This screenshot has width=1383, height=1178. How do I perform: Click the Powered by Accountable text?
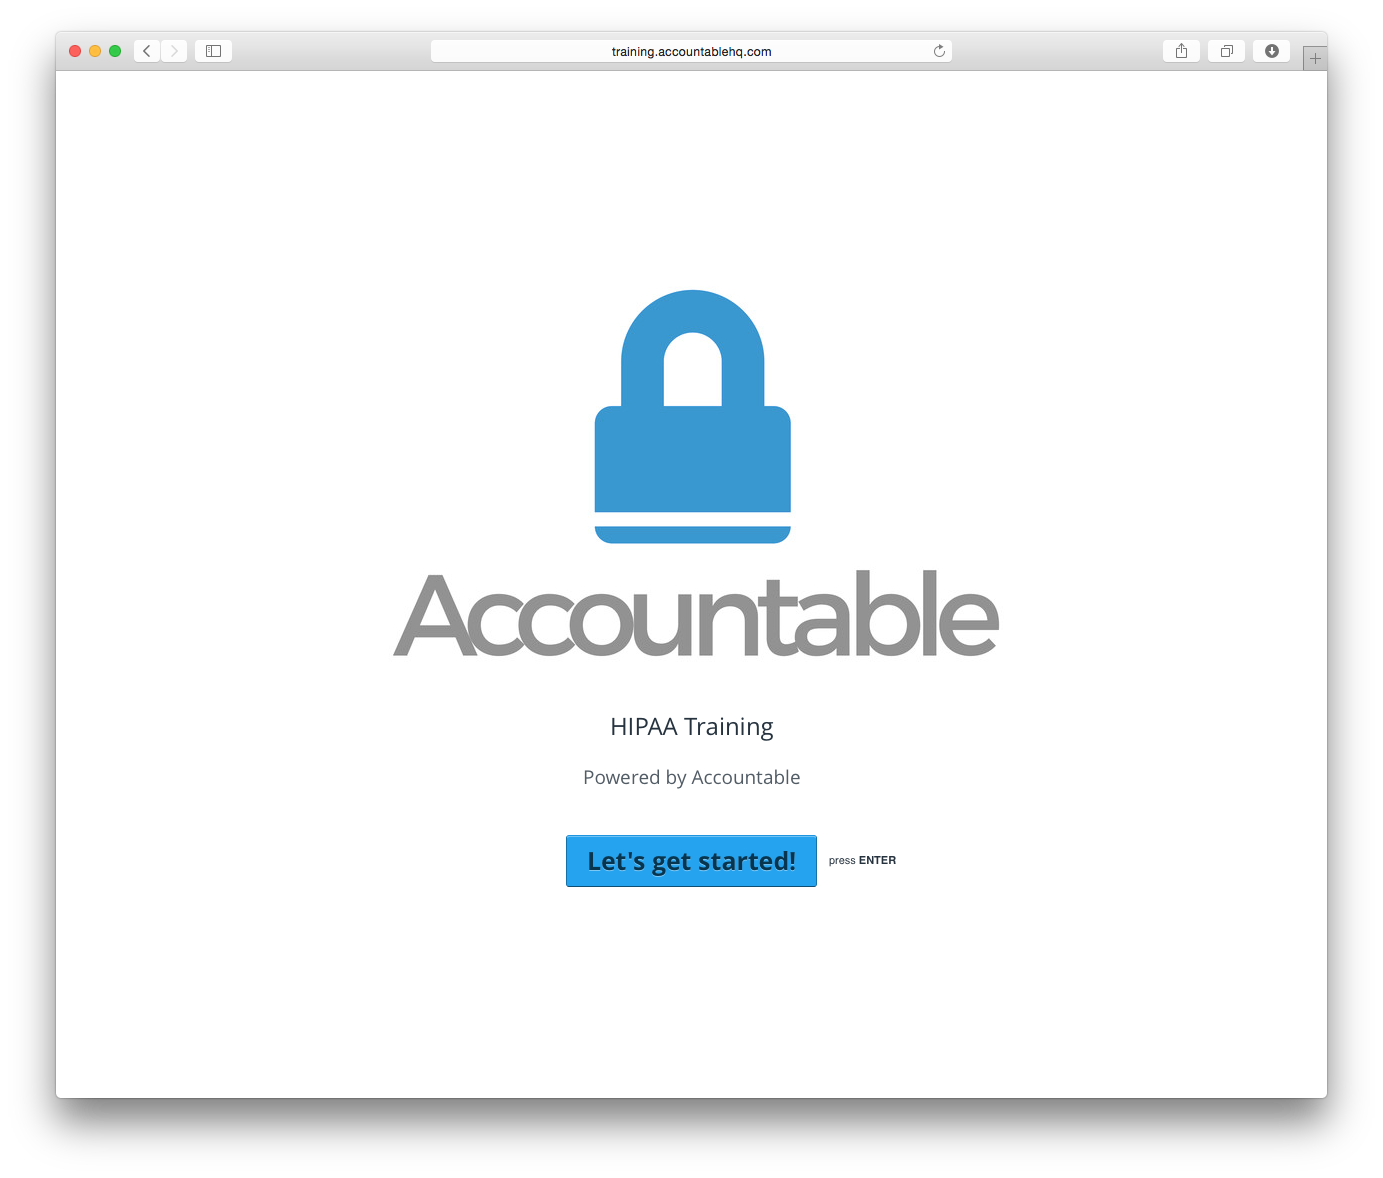(691, 777)
